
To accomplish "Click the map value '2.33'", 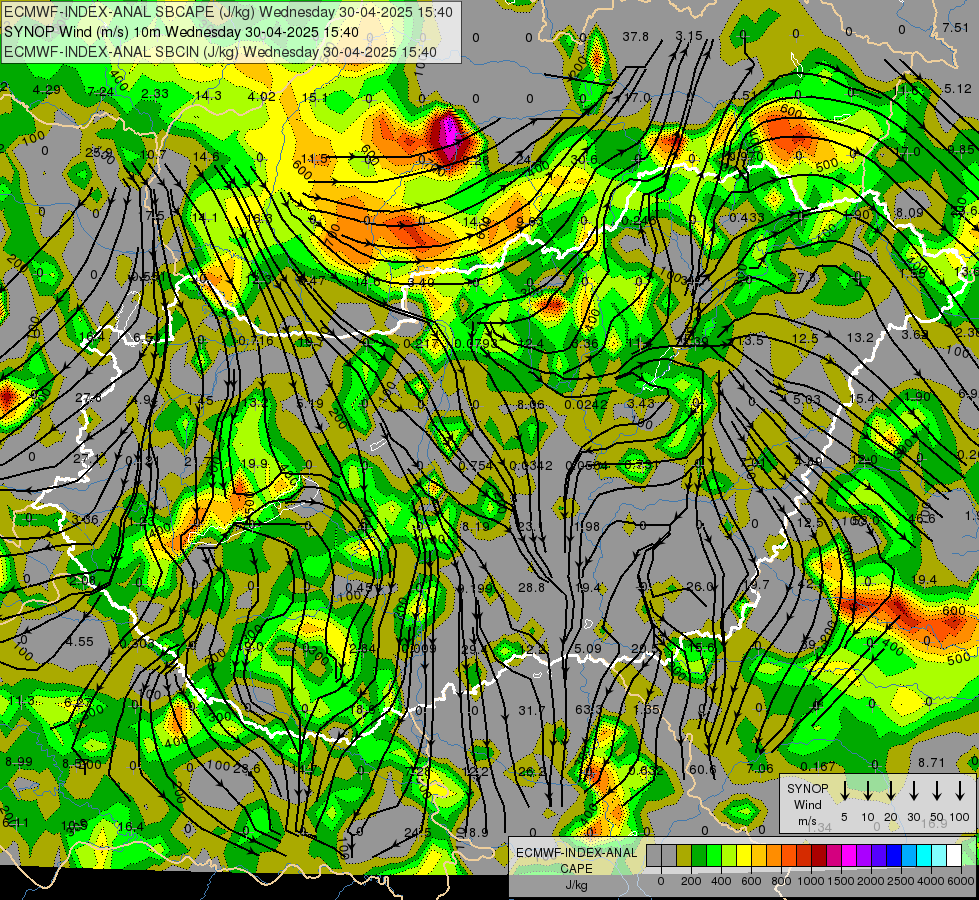I will tap(155, 94).
